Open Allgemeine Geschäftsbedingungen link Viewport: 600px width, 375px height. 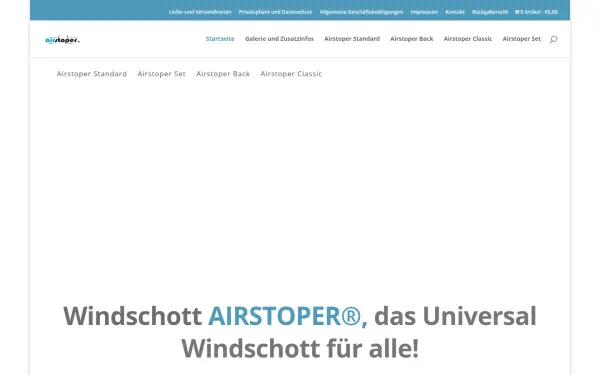click(361, 12)
